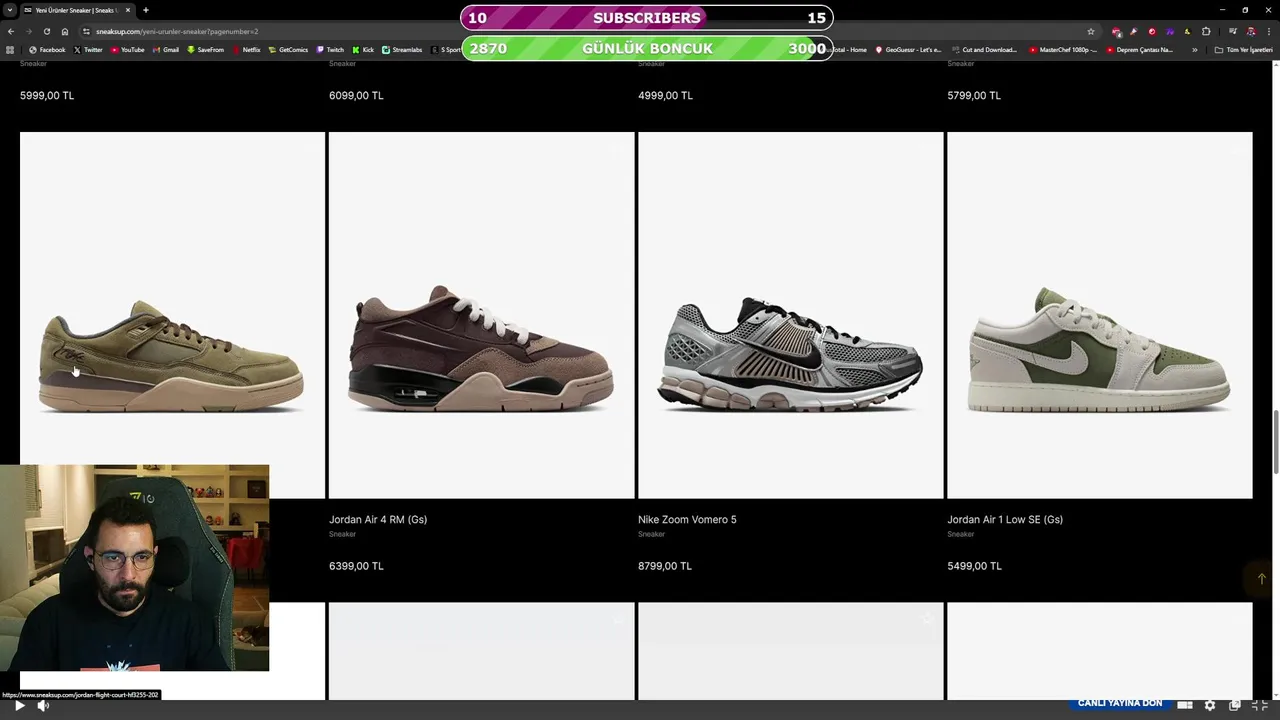The width and height of the screenshot is (1280, 720).
Task: Click the 6399,00 TL price
Action: [356, 566]
